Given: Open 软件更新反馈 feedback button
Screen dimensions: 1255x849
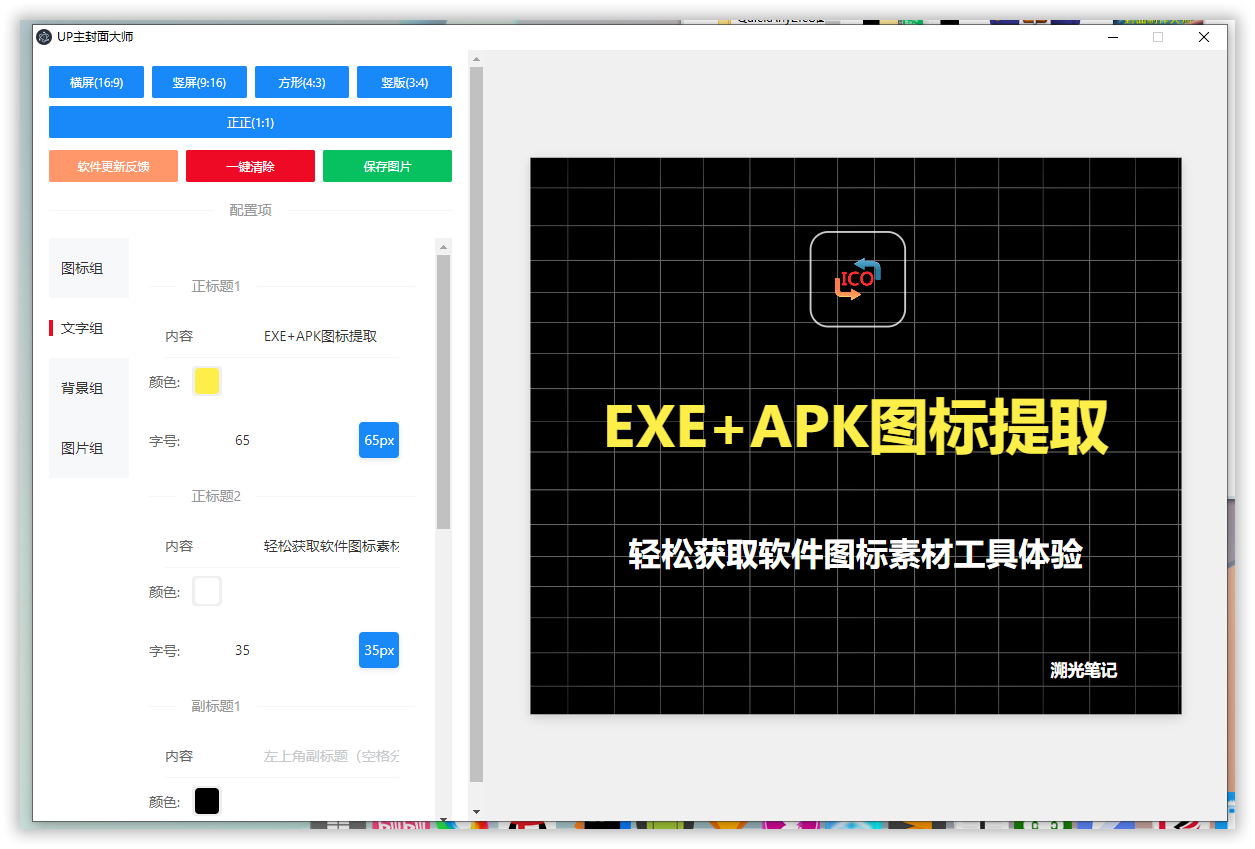Looking at the screenshot, I should (113, 166).
